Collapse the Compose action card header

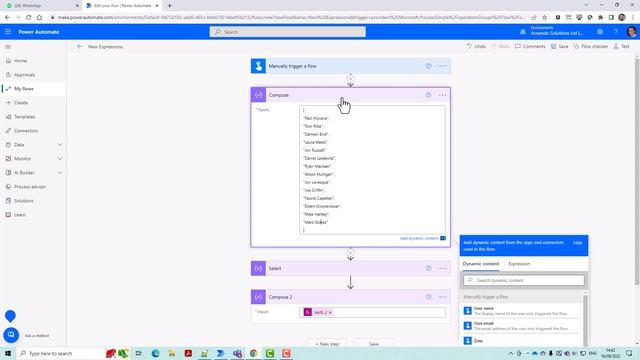coord(350,95)
